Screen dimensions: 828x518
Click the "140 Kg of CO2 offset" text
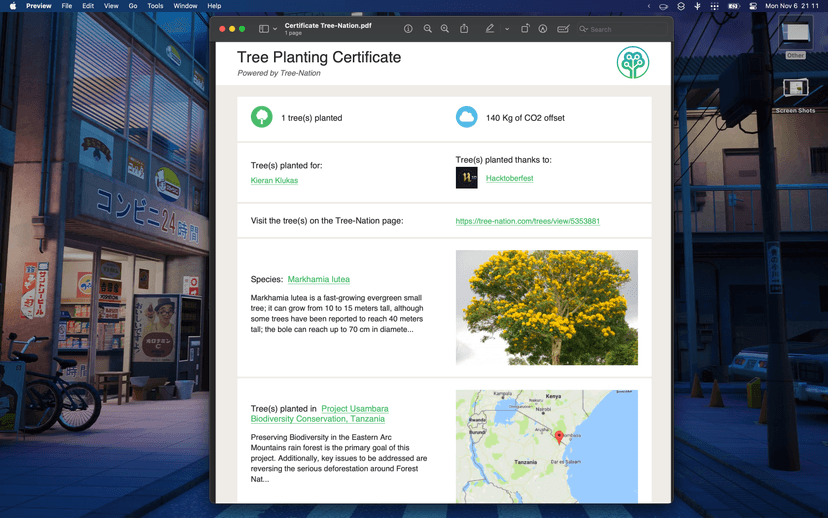click(525, 118)
